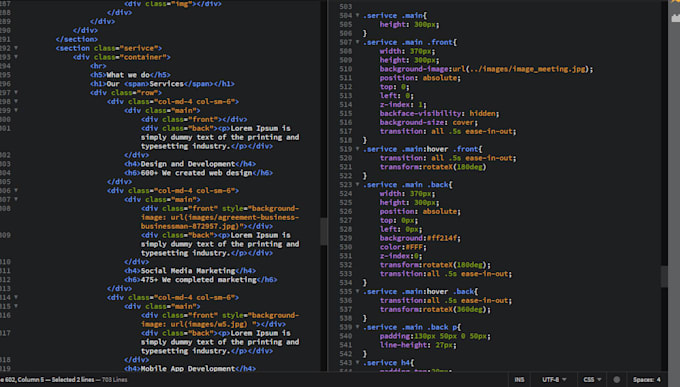Fold the .main .back p rule at line 539
The width and height of the screenshot is (680, 387).
click(357, 327)
